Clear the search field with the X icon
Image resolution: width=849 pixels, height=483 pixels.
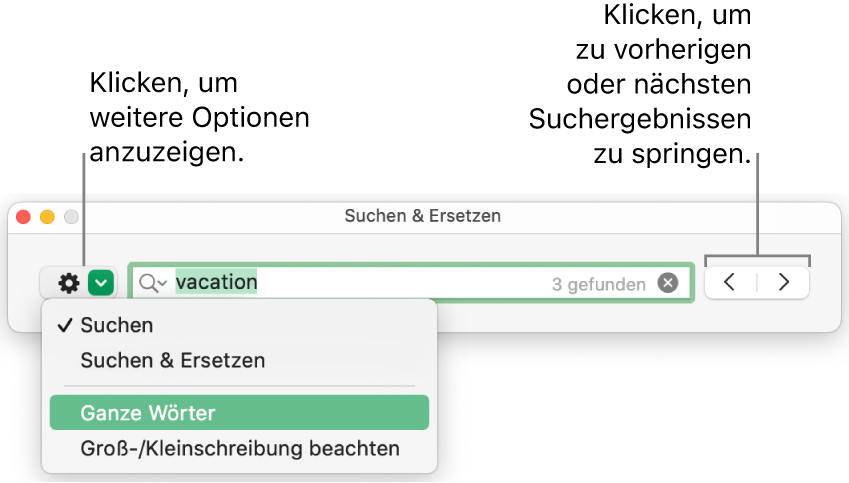click(x=667, y=283)
